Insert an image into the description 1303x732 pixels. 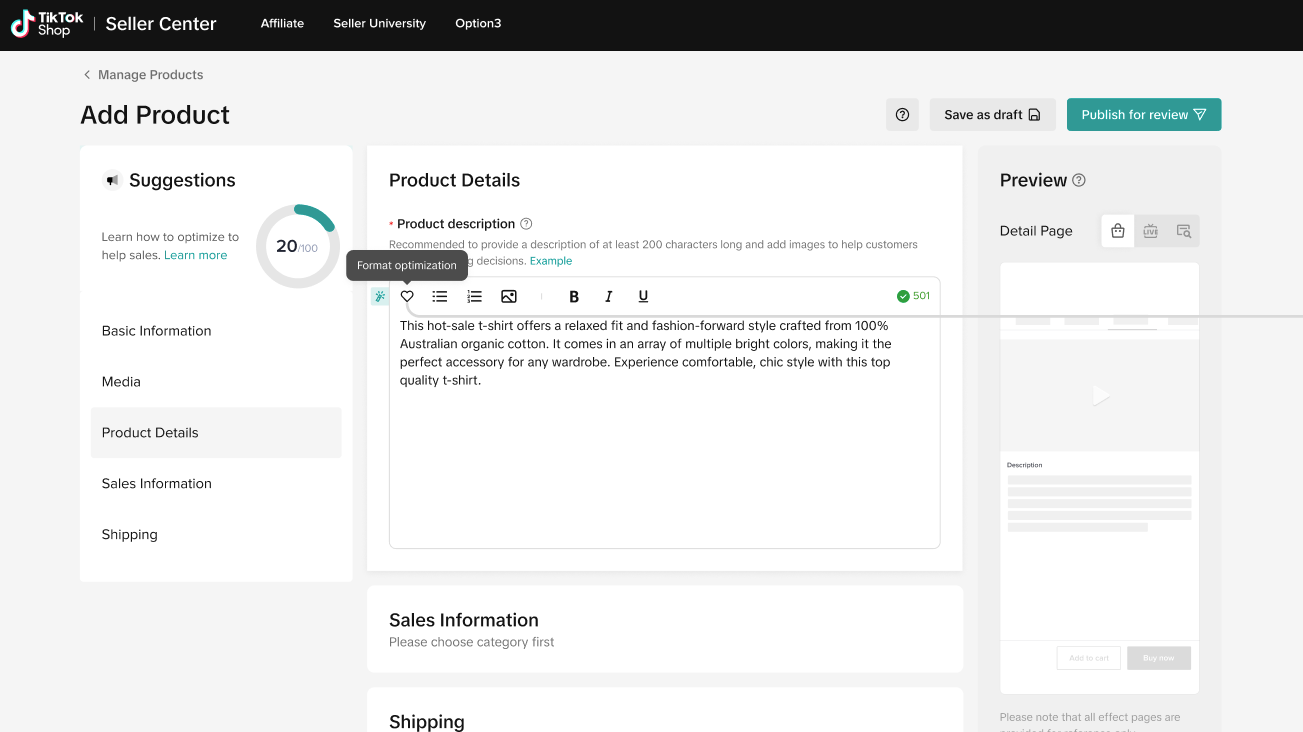[x=509, y=296]
